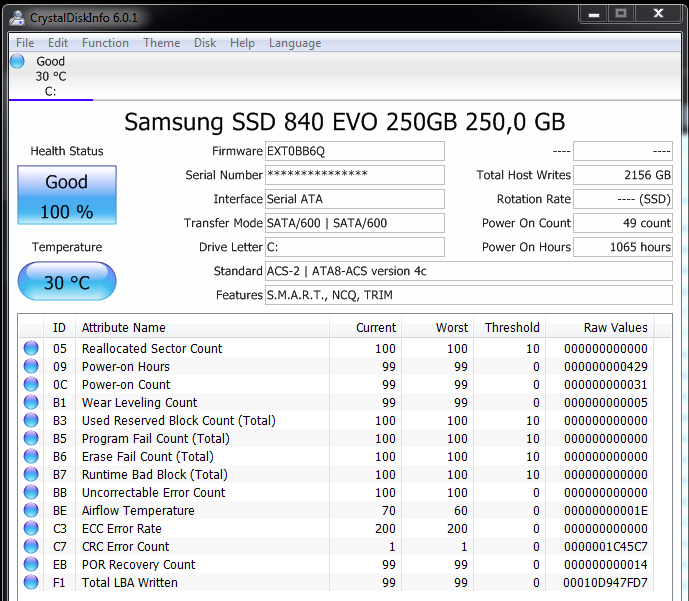Select the Airflow Temperature attribute name

tap(138, 510)
